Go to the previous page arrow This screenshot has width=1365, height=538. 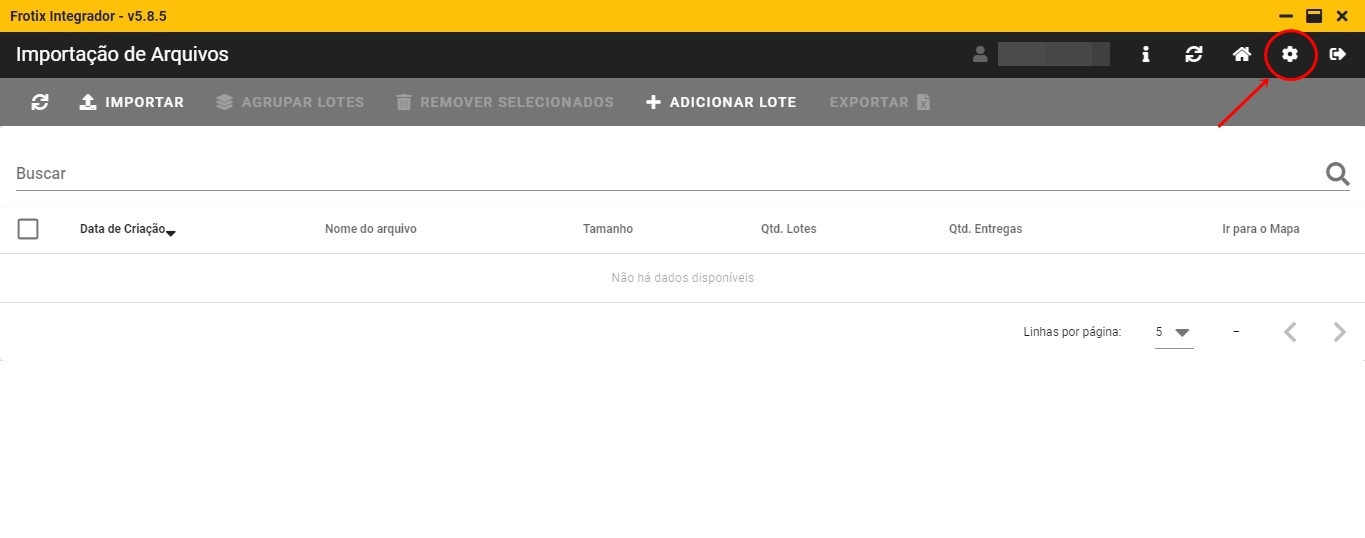pos(1290,332)
